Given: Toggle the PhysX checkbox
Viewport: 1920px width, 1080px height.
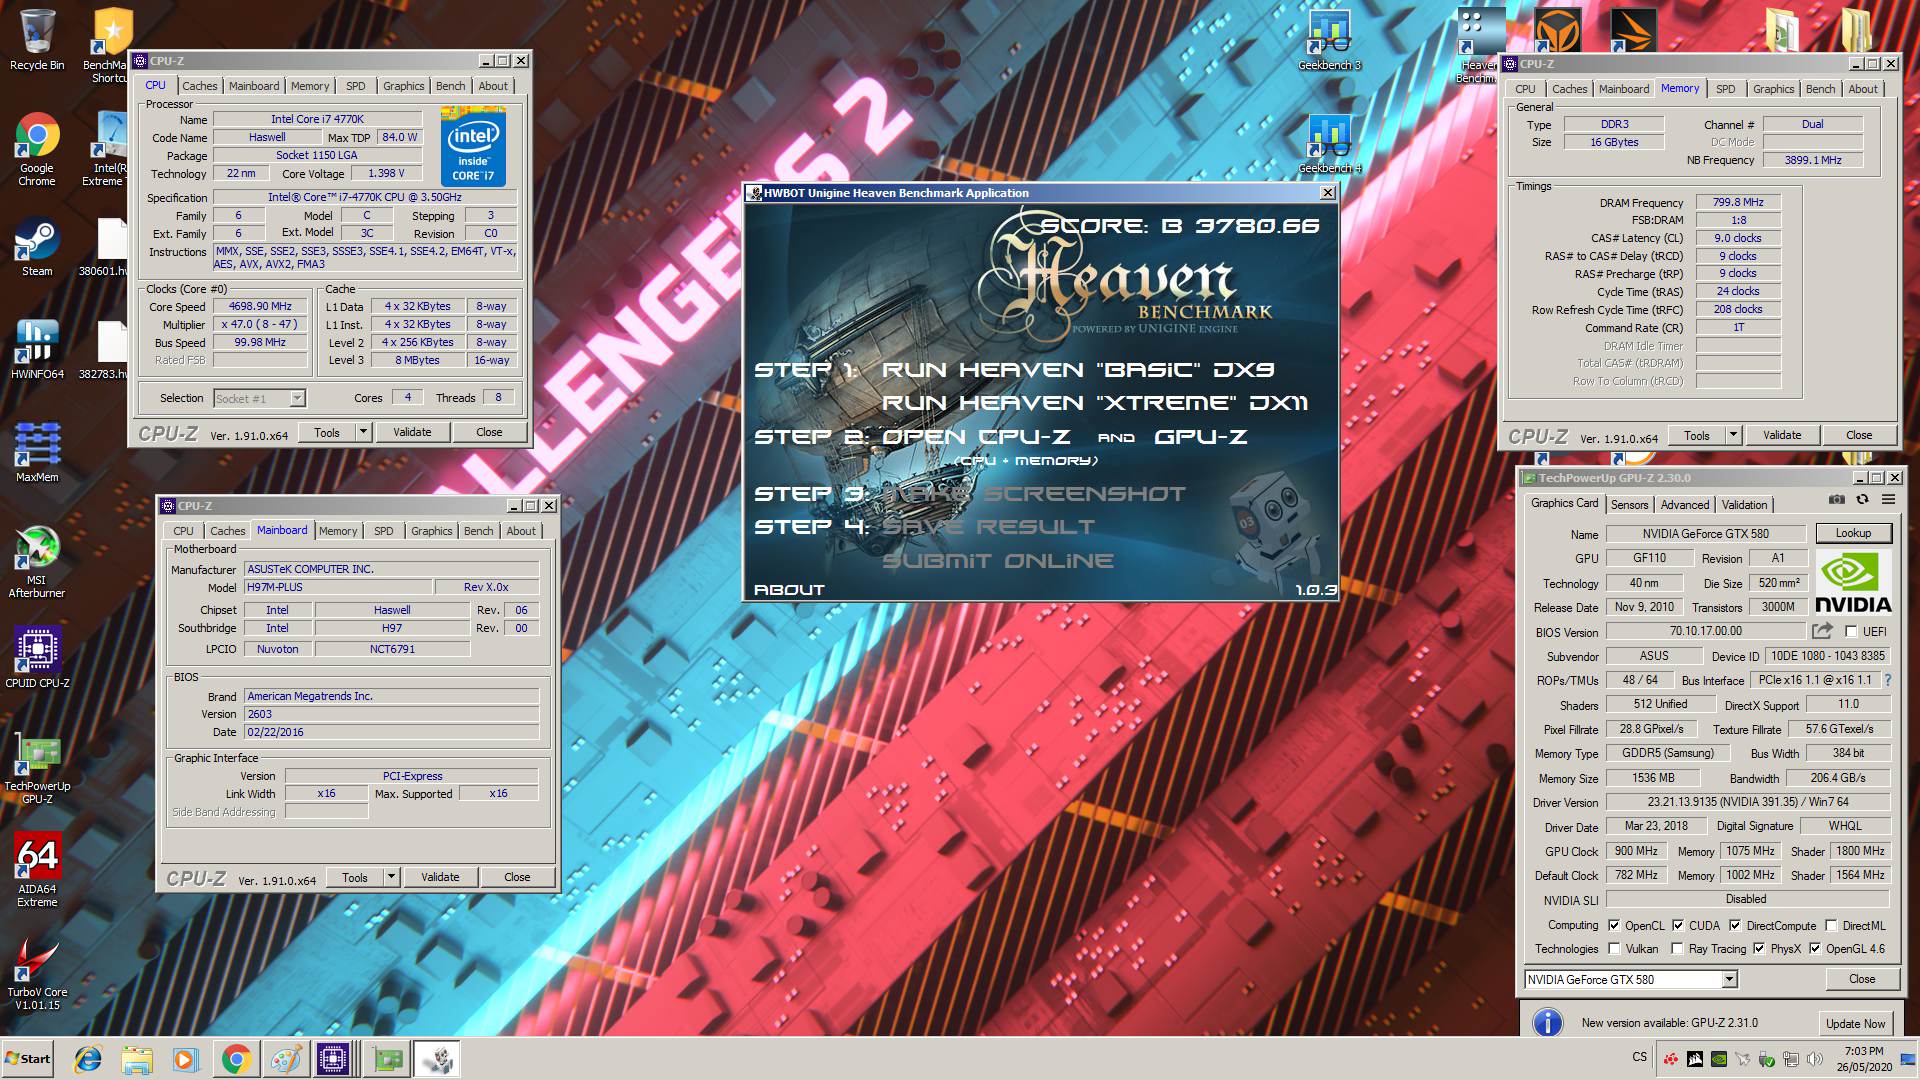Looking at the screenshot, I should pyautogui.click(x=1759, y=949).
